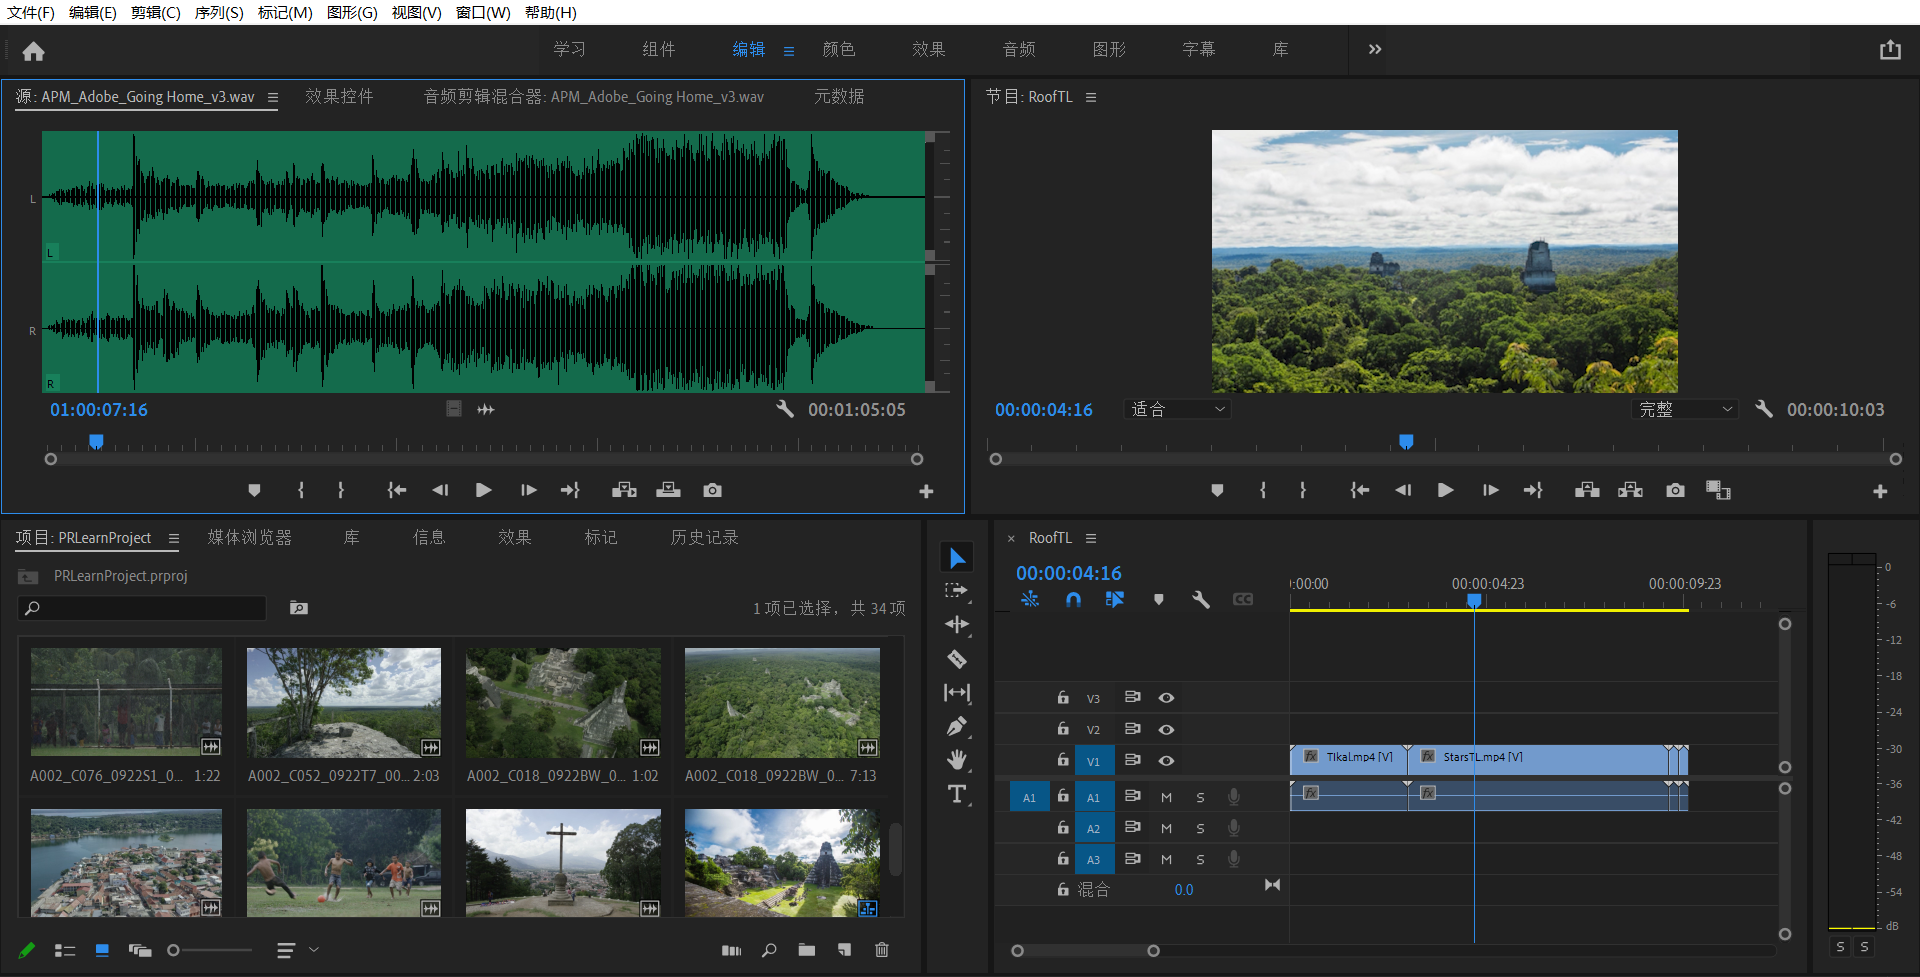Image resolution: width=1920 pixels, height=977 pixels.
Task: Step back one frame in Program monitor
Action: click(x=1403, y=490)
